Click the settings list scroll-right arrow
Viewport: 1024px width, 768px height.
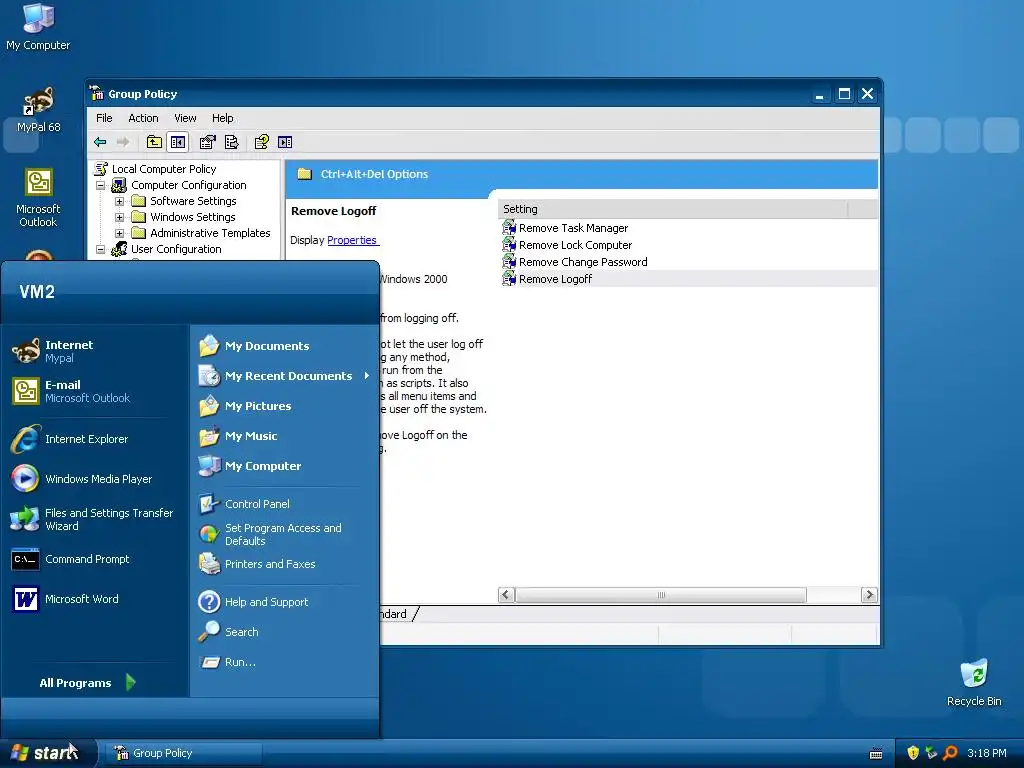869,595
